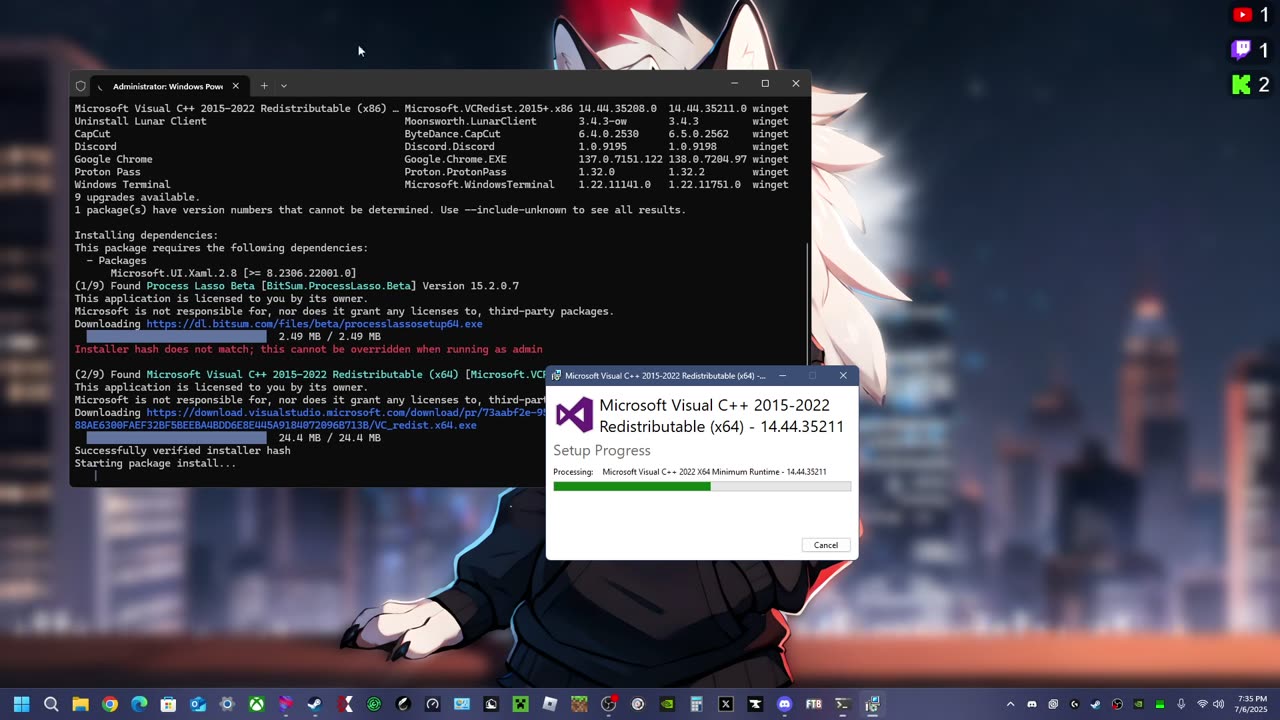Open the clock showing 7:35 PM
This screenshot has height=720, width=1280.
point(1252,704)
